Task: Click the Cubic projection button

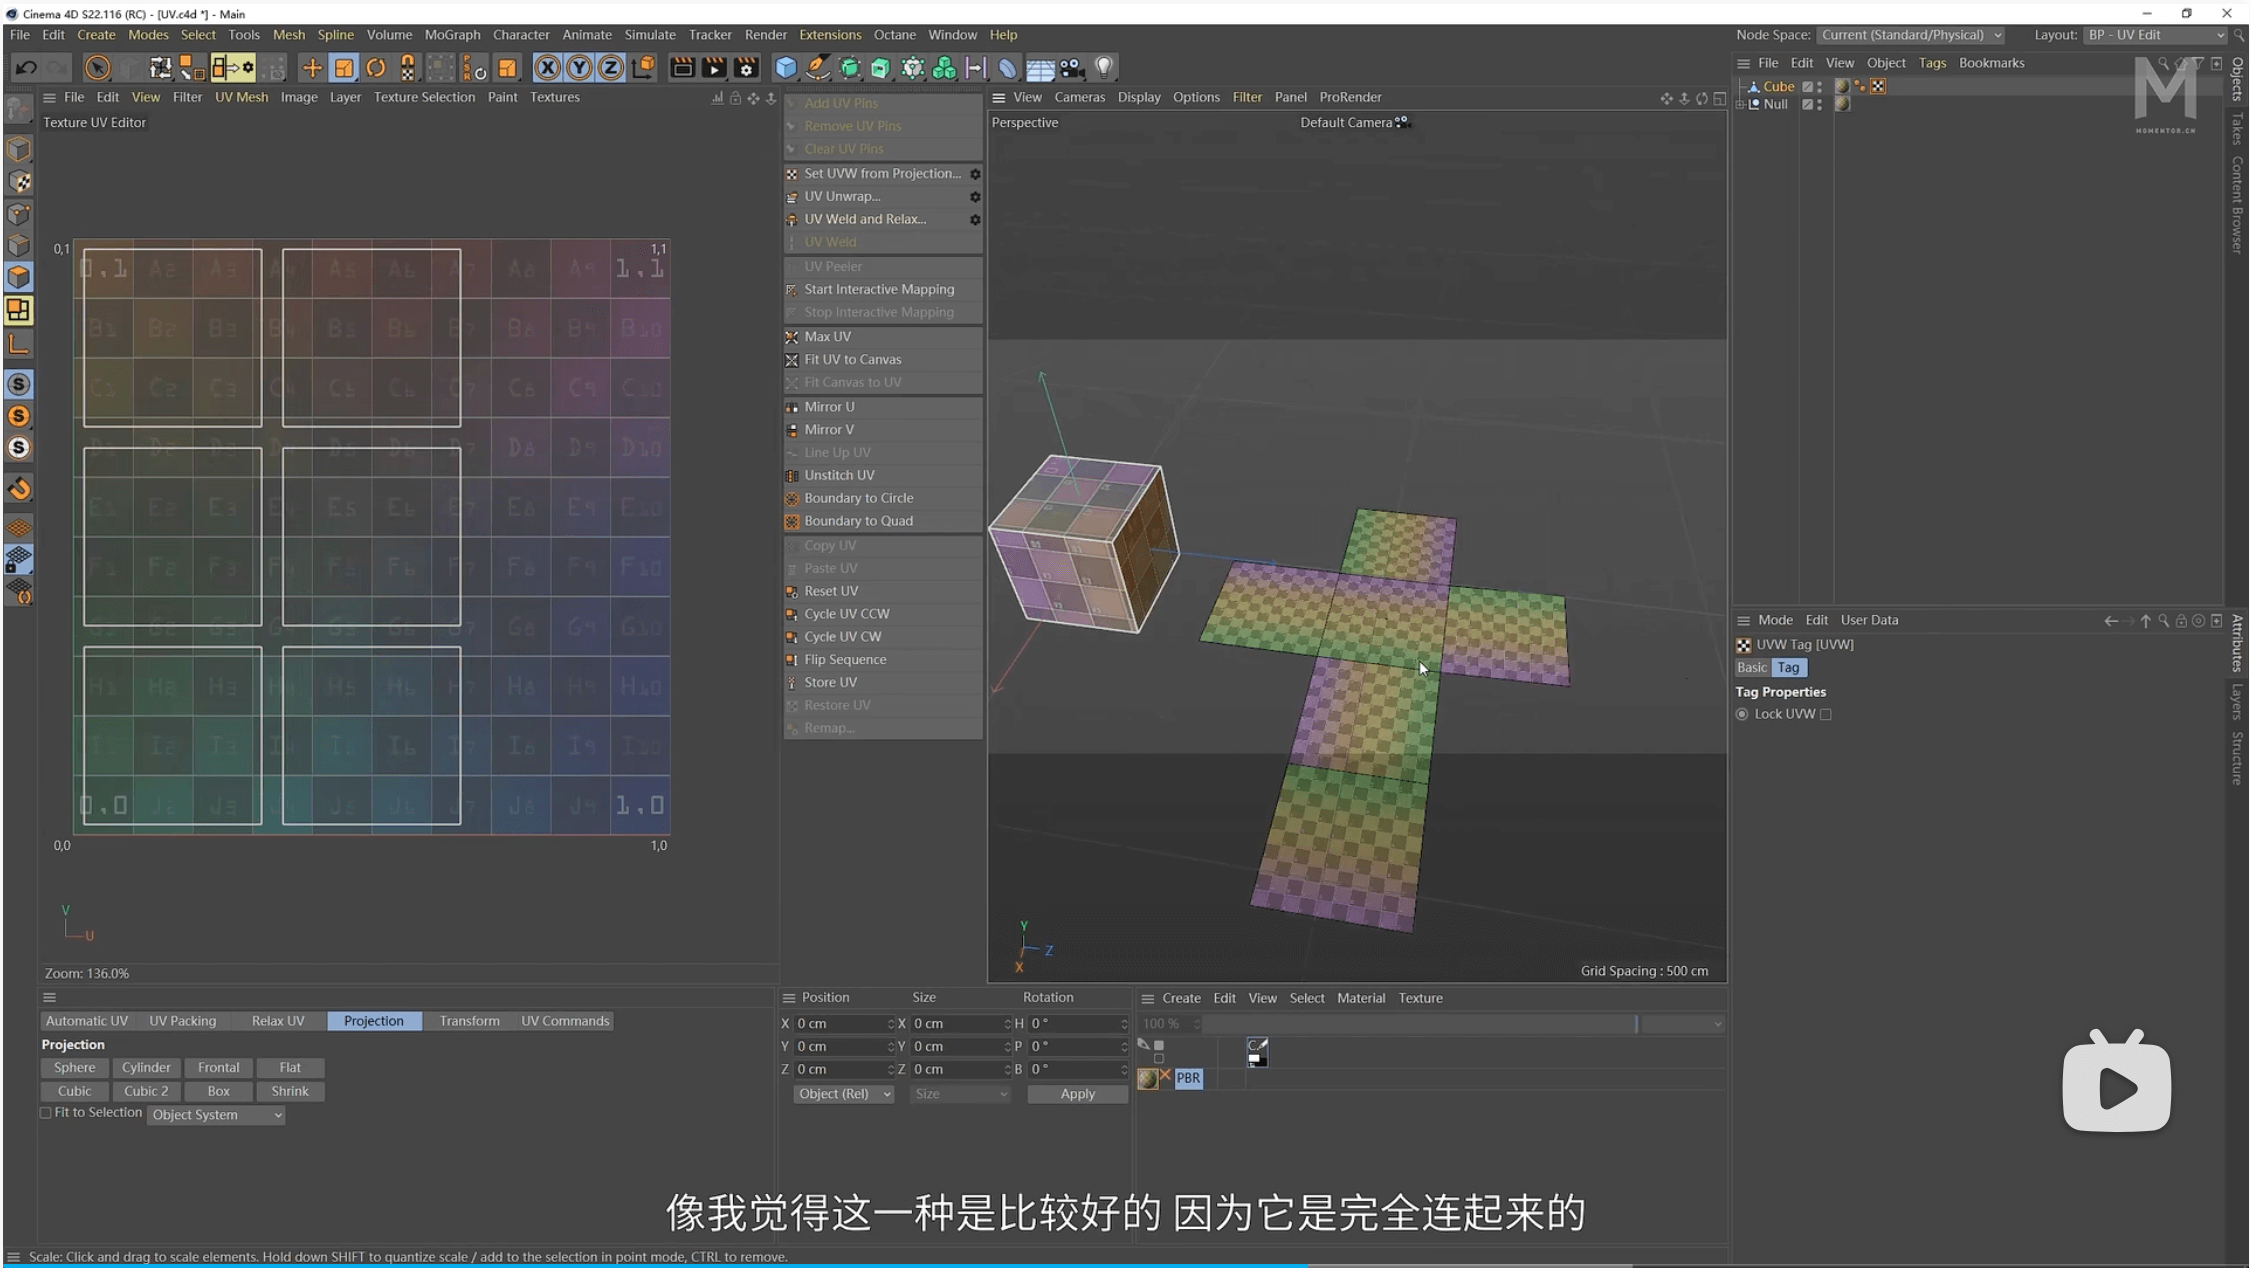Action: (74, 1091)
